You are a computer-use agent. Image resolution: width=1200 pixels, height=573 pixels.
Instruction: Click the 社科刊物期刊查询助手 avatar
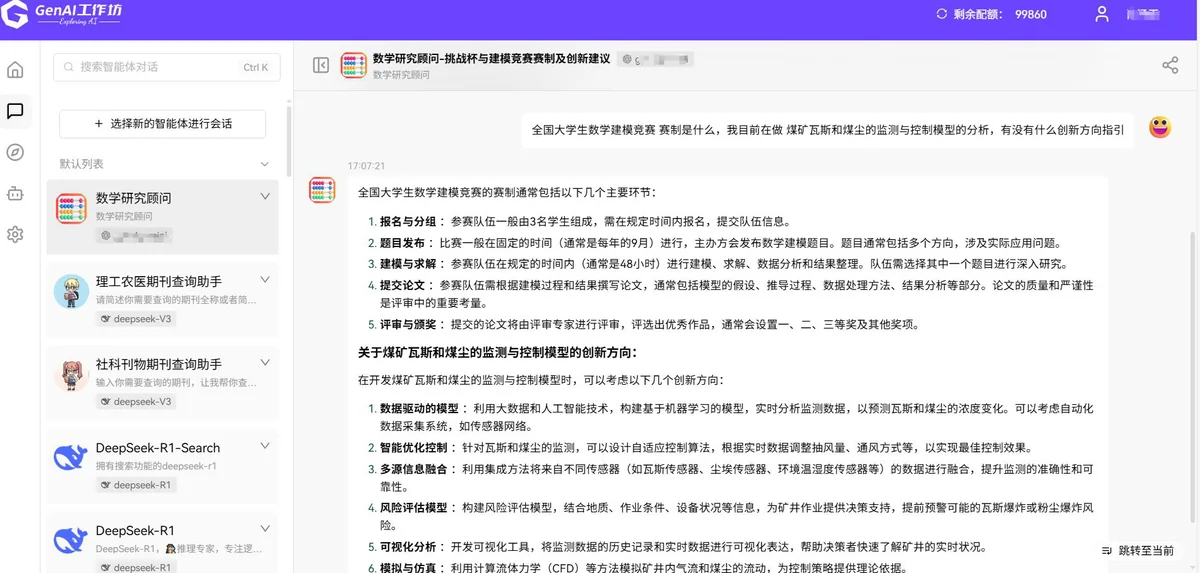[x=71, y=374]
